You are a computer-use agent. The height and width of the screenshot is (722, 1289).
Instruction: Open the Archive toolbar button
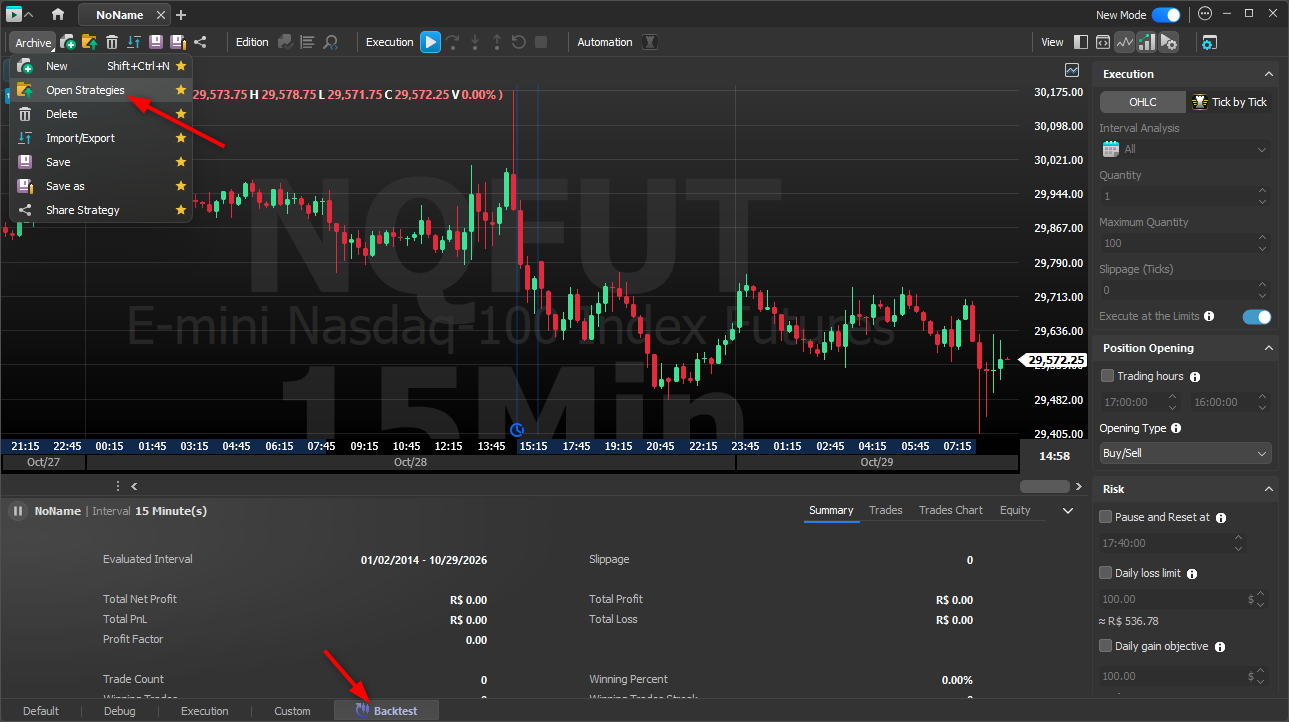32,42
